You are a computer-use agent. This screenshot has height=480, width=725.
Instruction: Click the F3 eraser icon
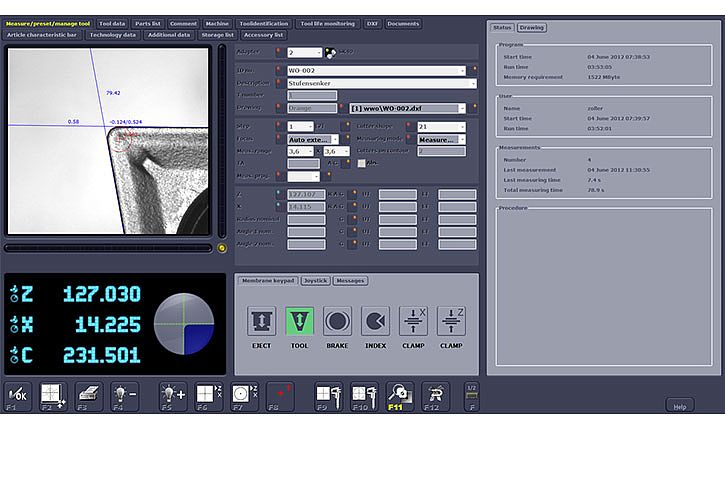[x=89, y=397]
